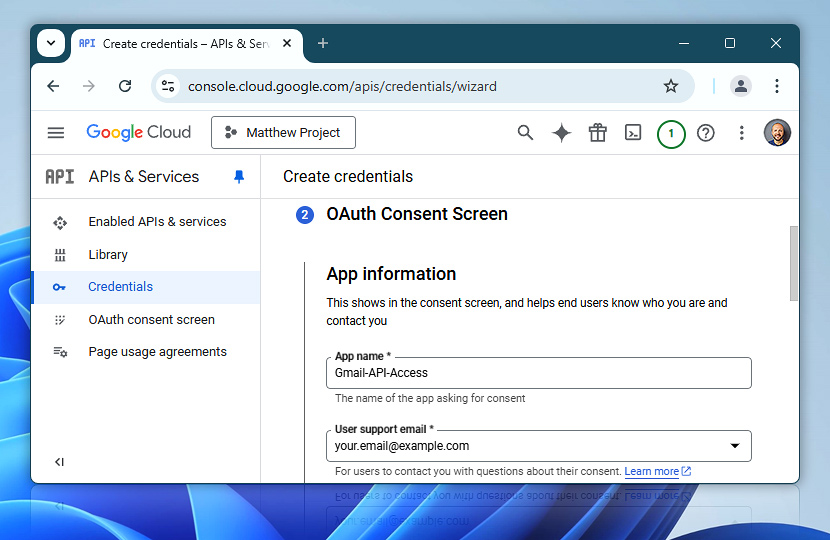Click the Create credentials page title
Image resolution: width=830 pixels, height=540 pixels.
[348, 176]
